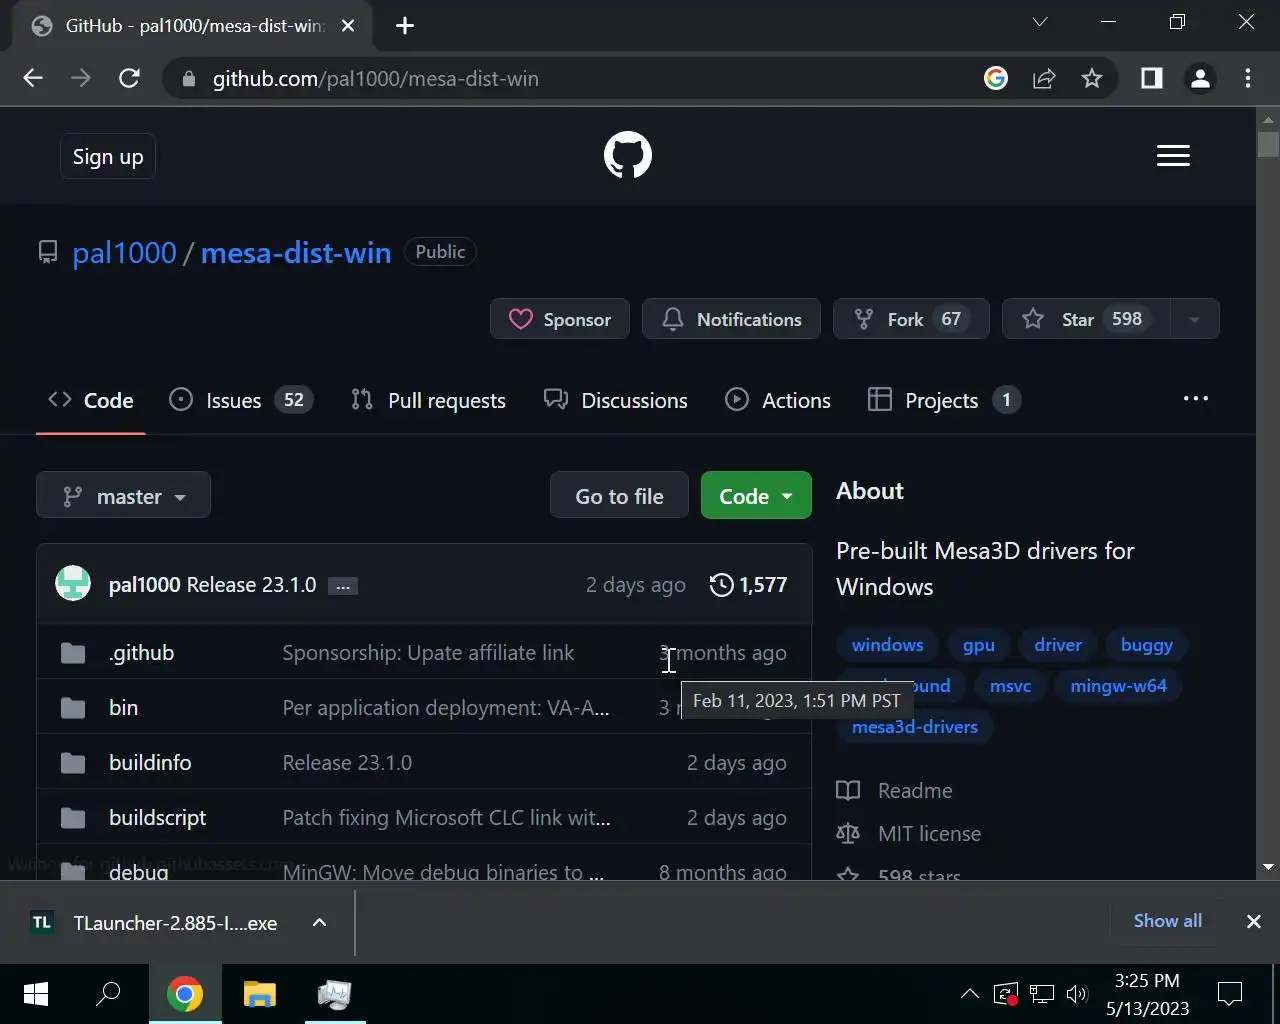Click the driver topic tag

[1058, 645]
